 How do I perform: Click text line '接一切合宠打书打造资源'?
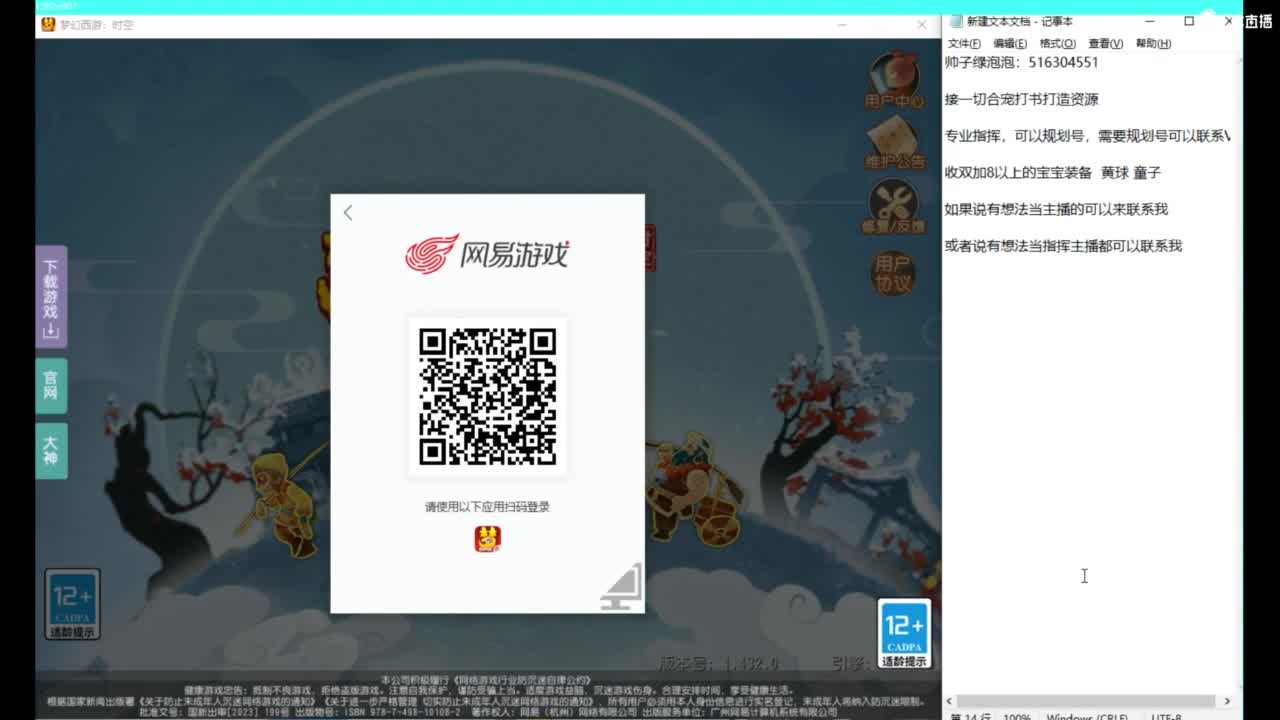point(1021,99)
